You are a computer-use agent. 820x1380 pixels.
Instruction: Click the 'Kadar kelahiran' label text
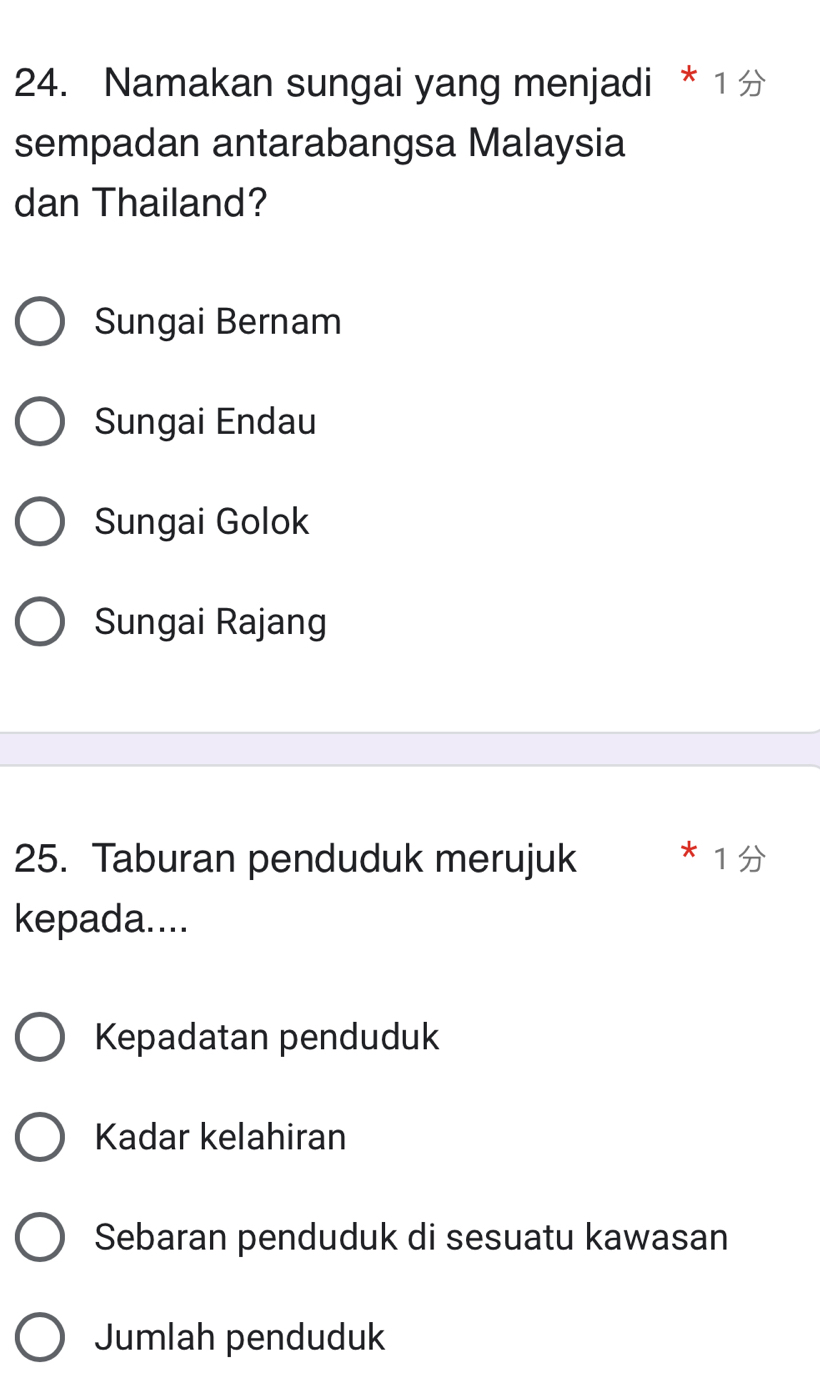click(220, 1137)
